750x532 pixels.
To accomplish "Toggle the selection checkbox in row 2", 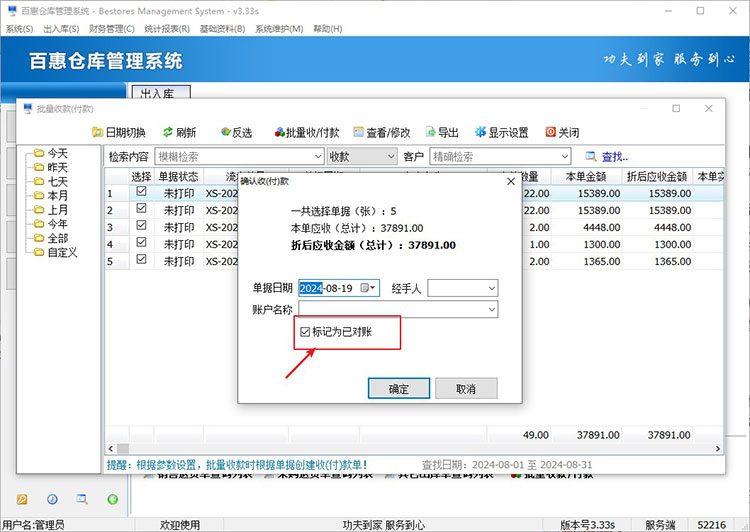I will (x=141, y=208).
